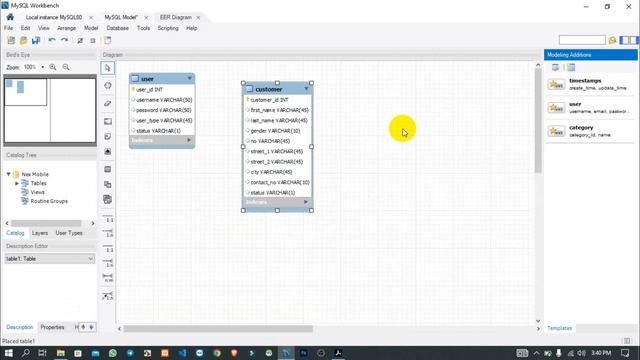Select the category template
This screenshot has width=640, height=360.
pyautogui.click(x=590, y=131)
